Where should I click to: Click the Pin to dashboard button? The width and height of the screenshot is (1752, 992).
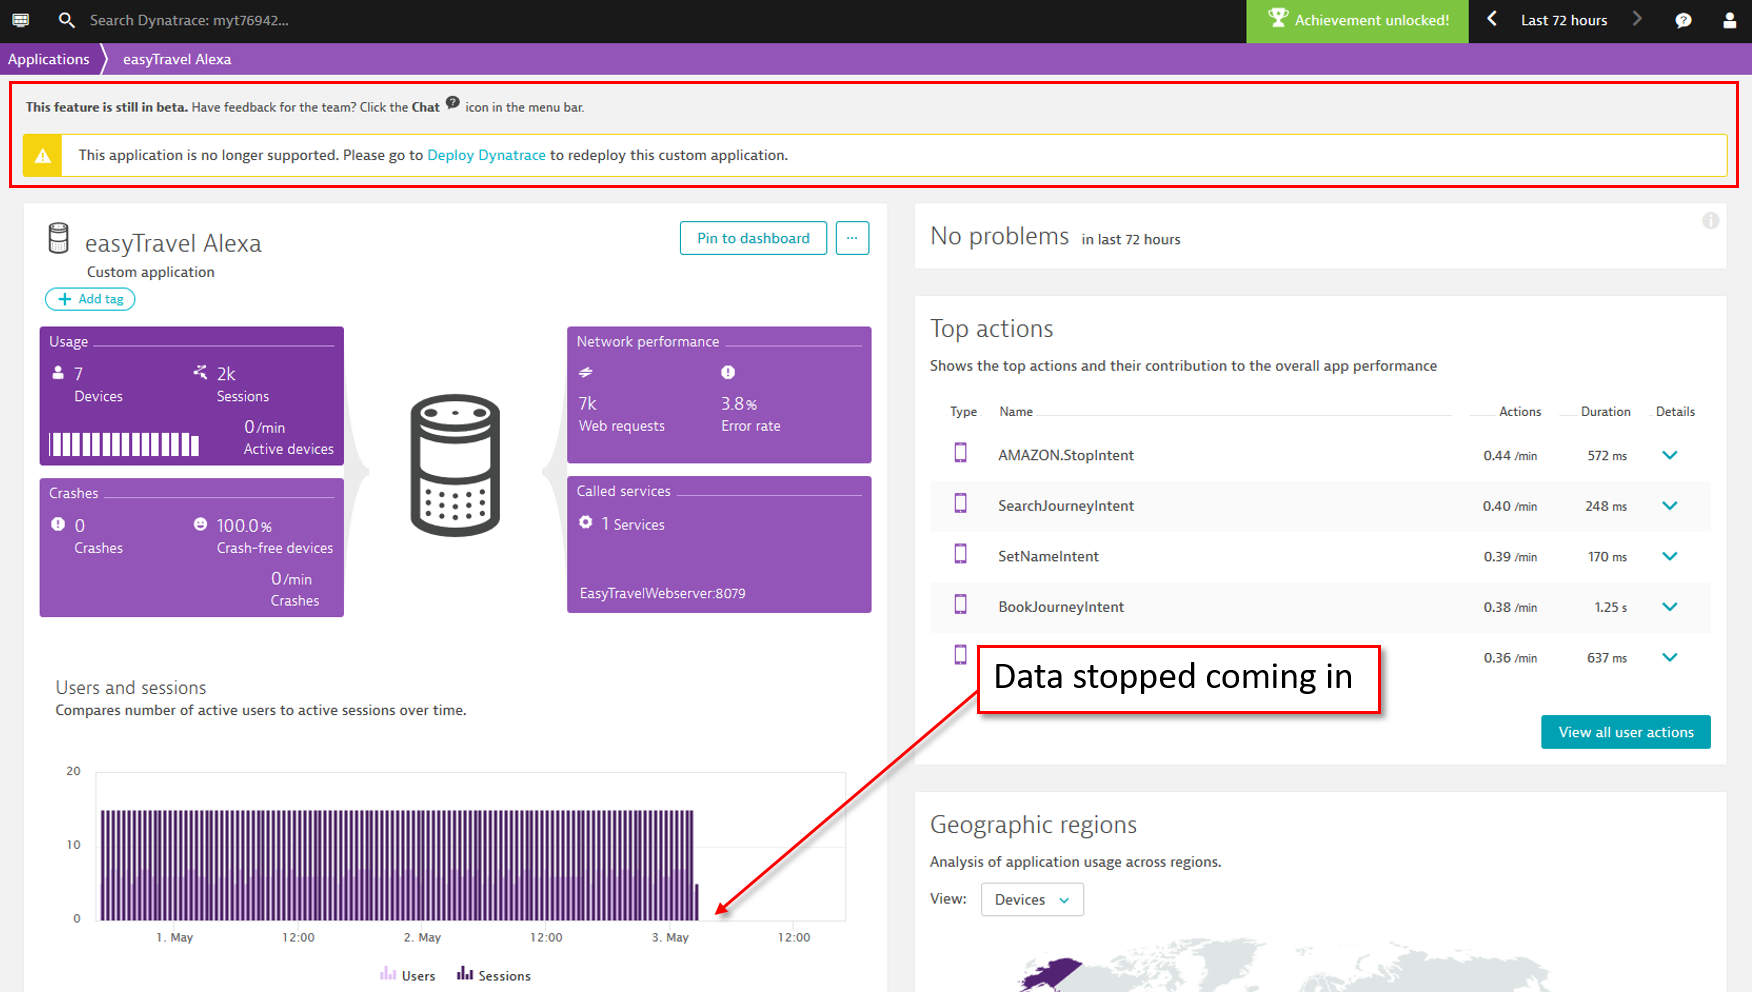pos(753,238)
